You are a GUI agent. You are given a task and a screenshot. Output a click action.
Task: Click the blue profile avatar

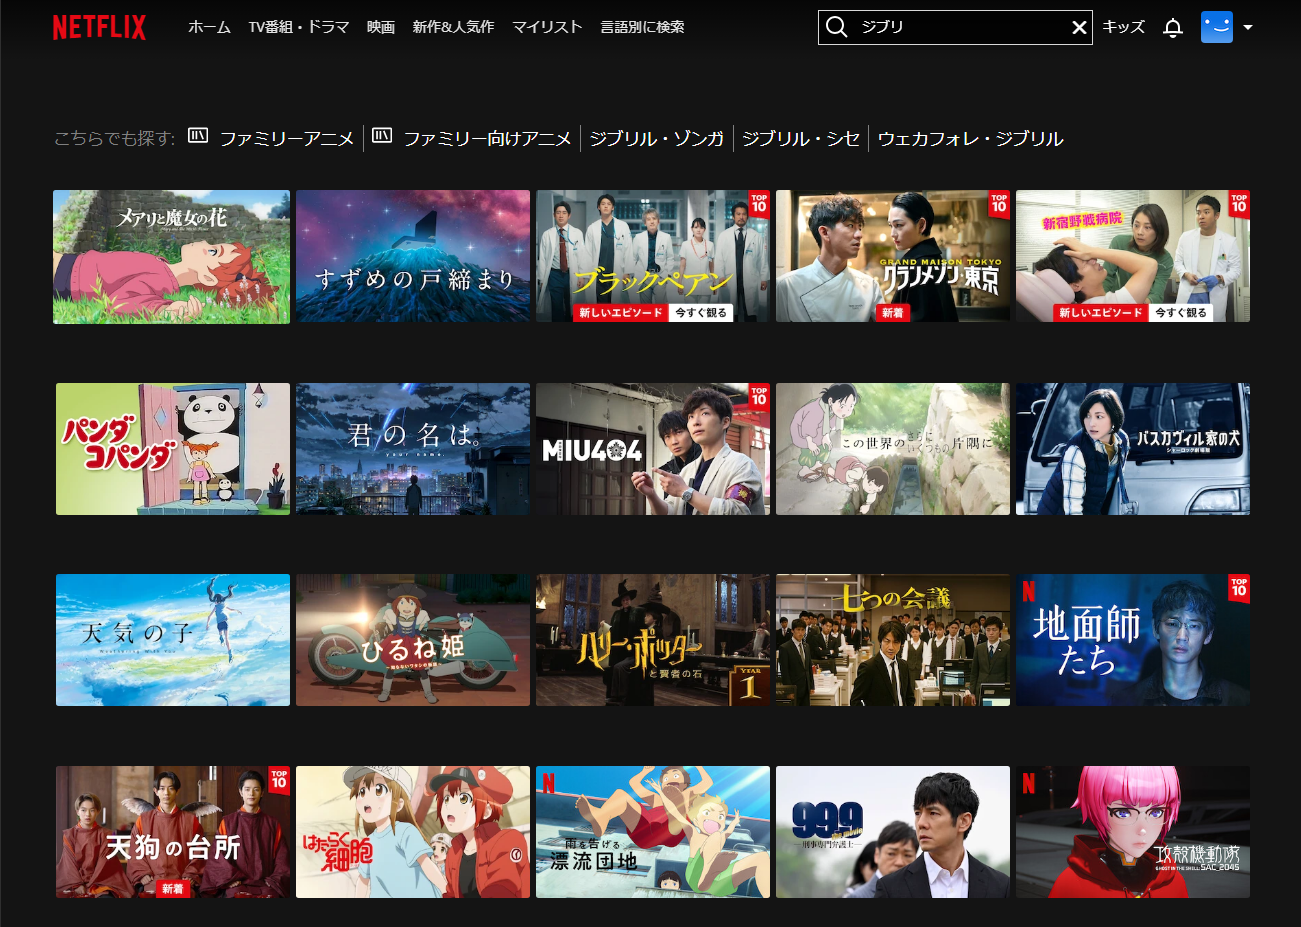[1217, 27]
